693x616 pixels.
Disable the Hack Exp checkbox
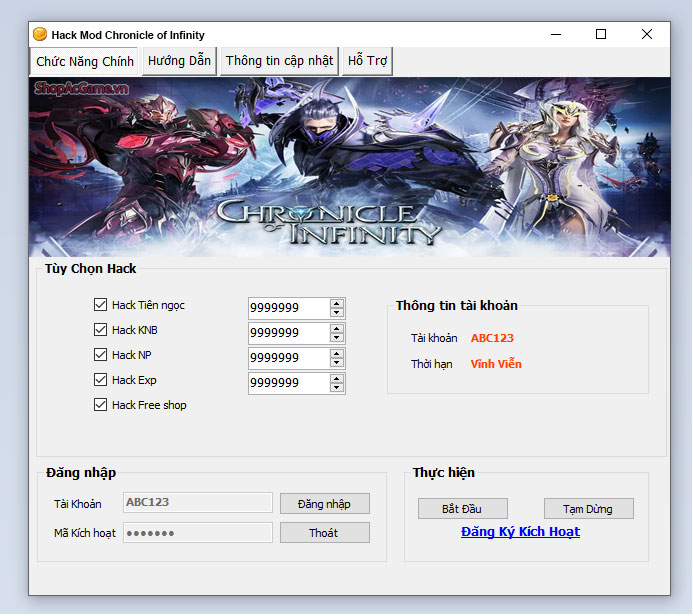tap(100, 380)
